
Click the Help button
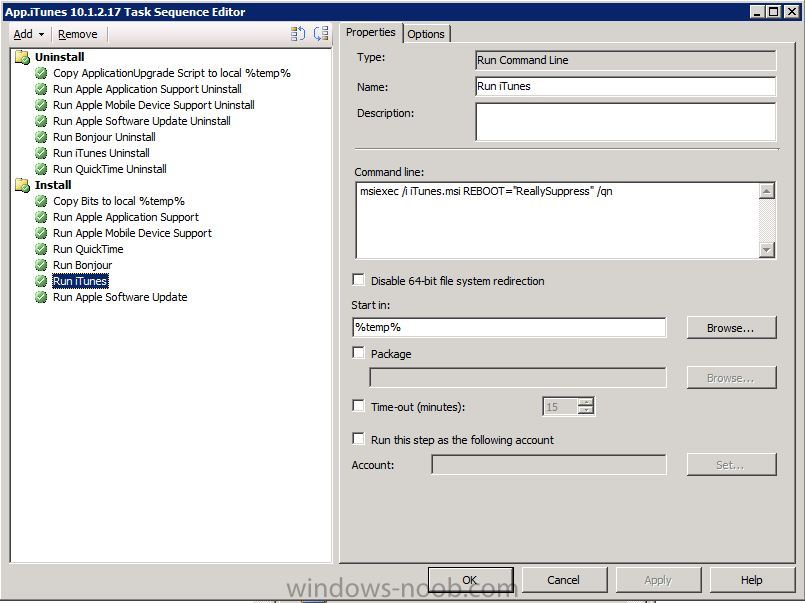tap(752, 580)
